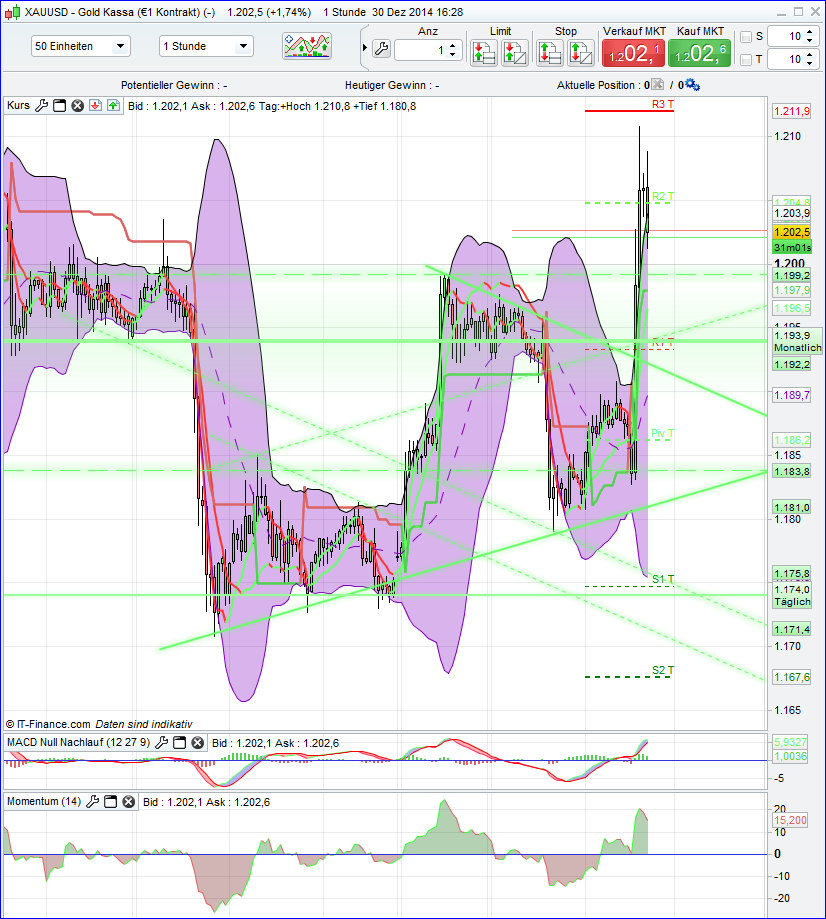
Task: Close the MACD Null Nachlauf indicator panel
Action: click(197, 744)
